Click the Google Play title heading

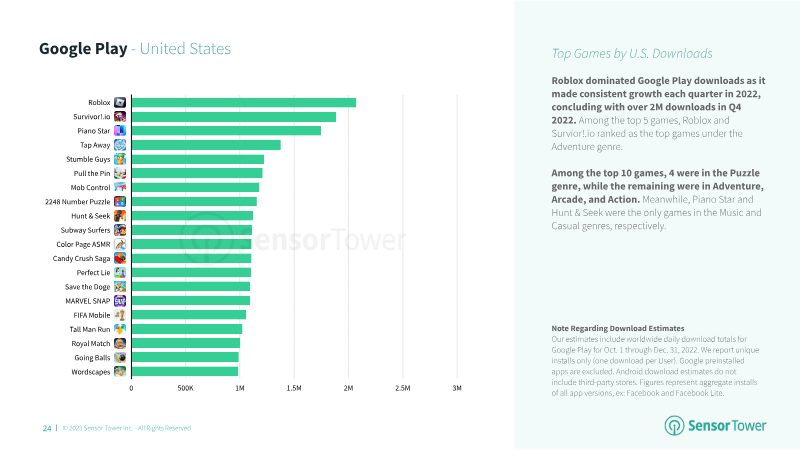pyautogui.click(x=83, y=48)
